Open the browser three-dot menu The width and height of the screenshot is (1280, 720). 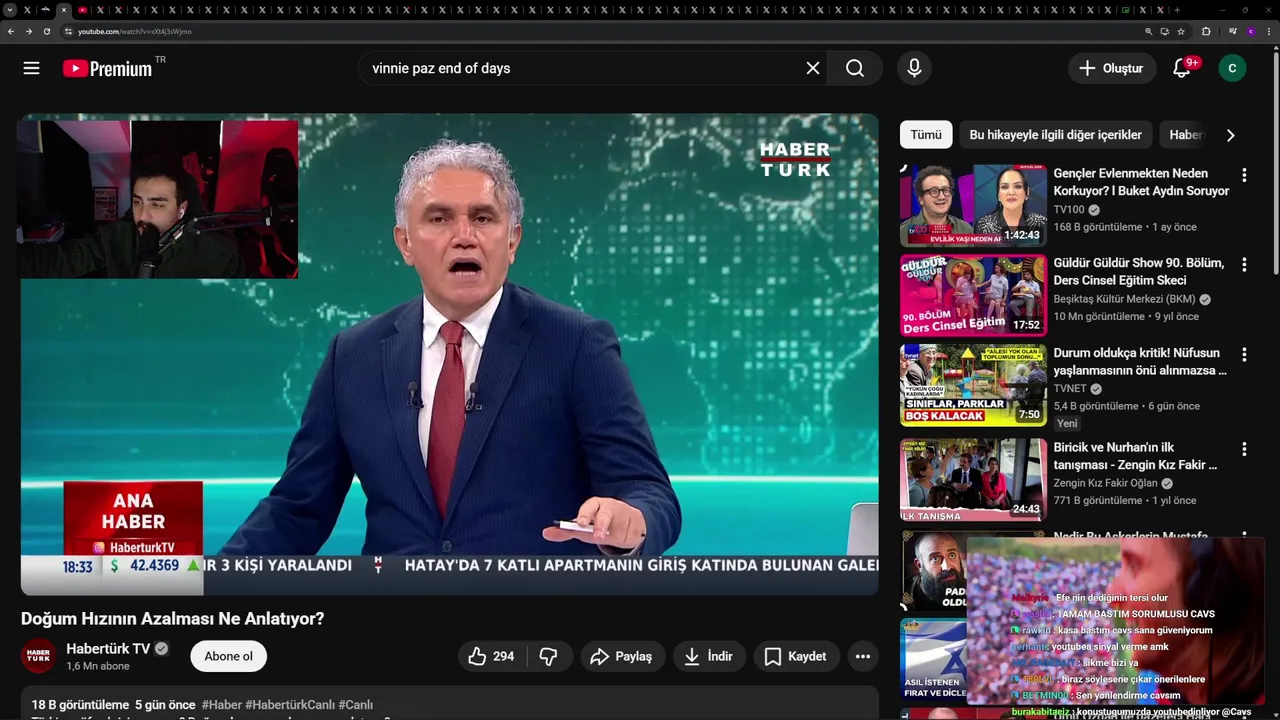(x=1269, y=31)
